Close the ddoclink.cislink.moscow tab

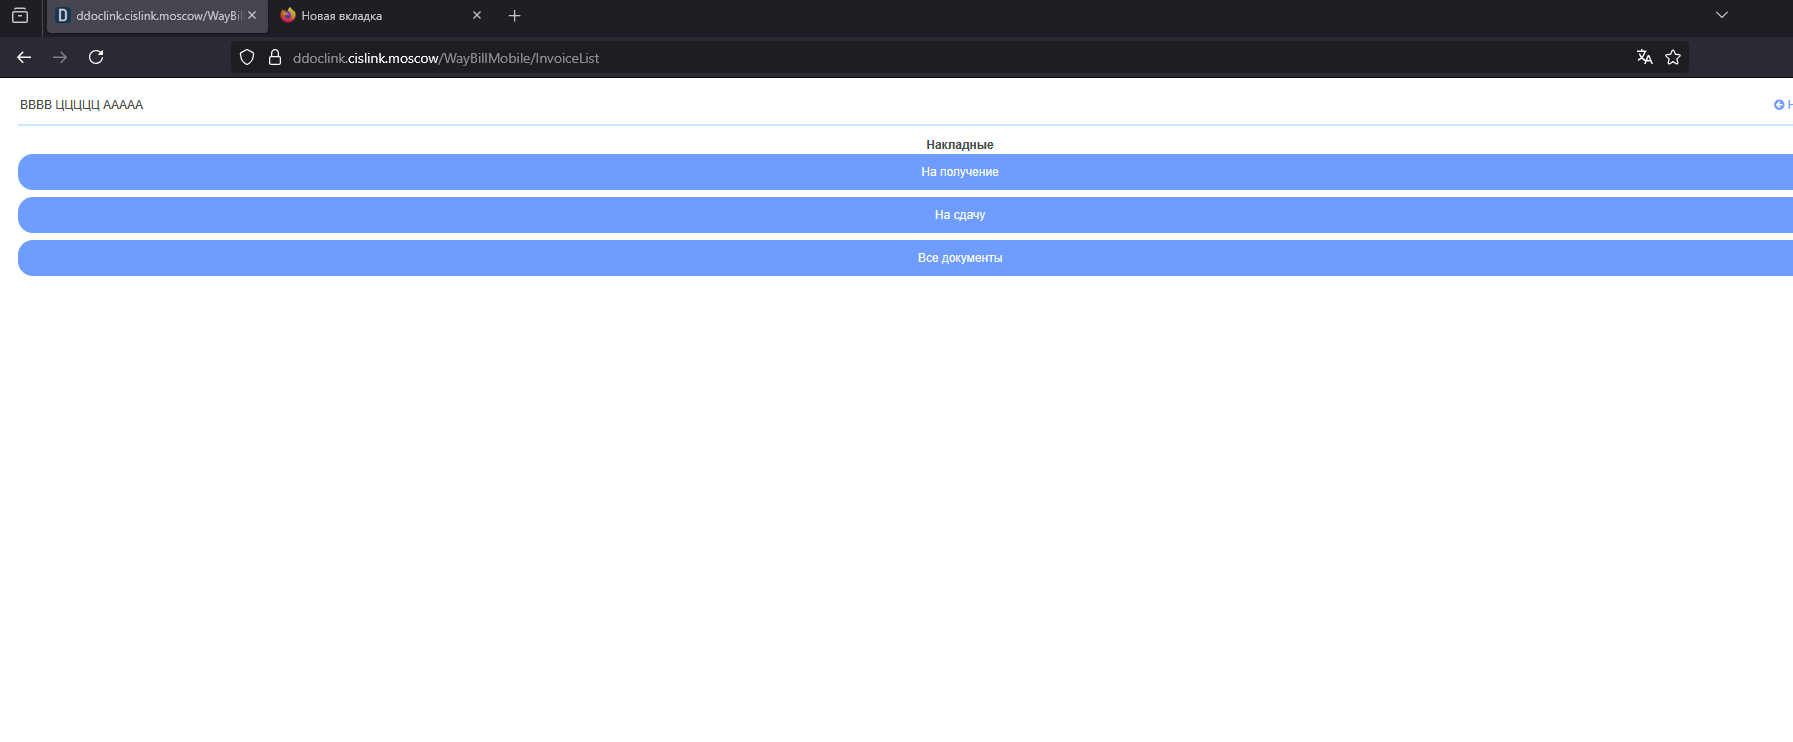pos(252,15)
